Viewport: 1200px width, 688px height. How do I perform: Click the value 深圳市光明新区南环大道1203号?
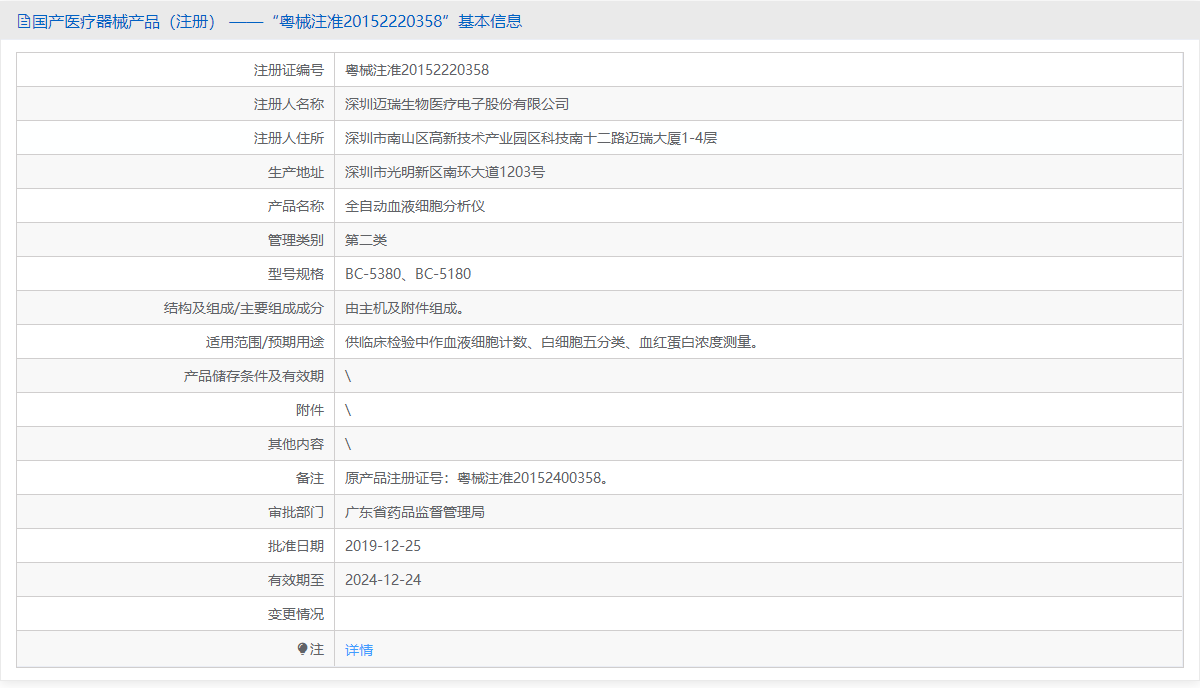point(445,172)
